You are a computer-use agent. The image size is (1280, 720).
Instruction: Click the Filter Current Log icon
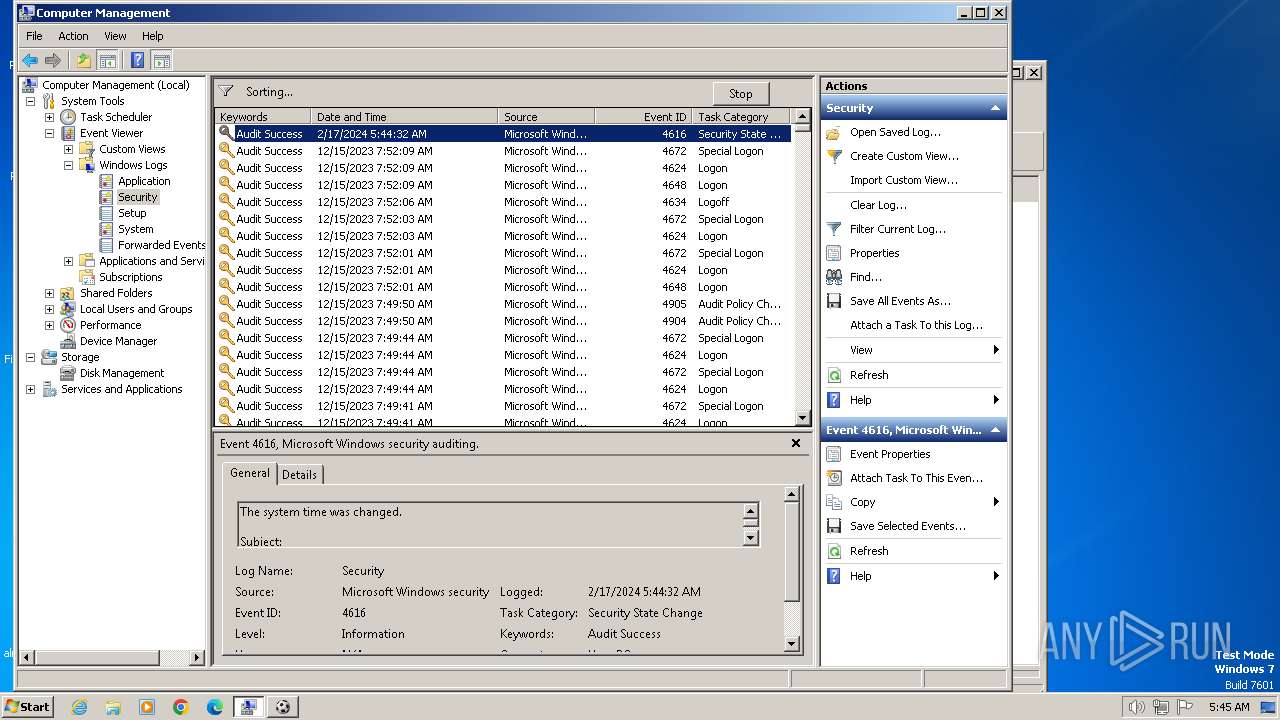click(834, 229)
